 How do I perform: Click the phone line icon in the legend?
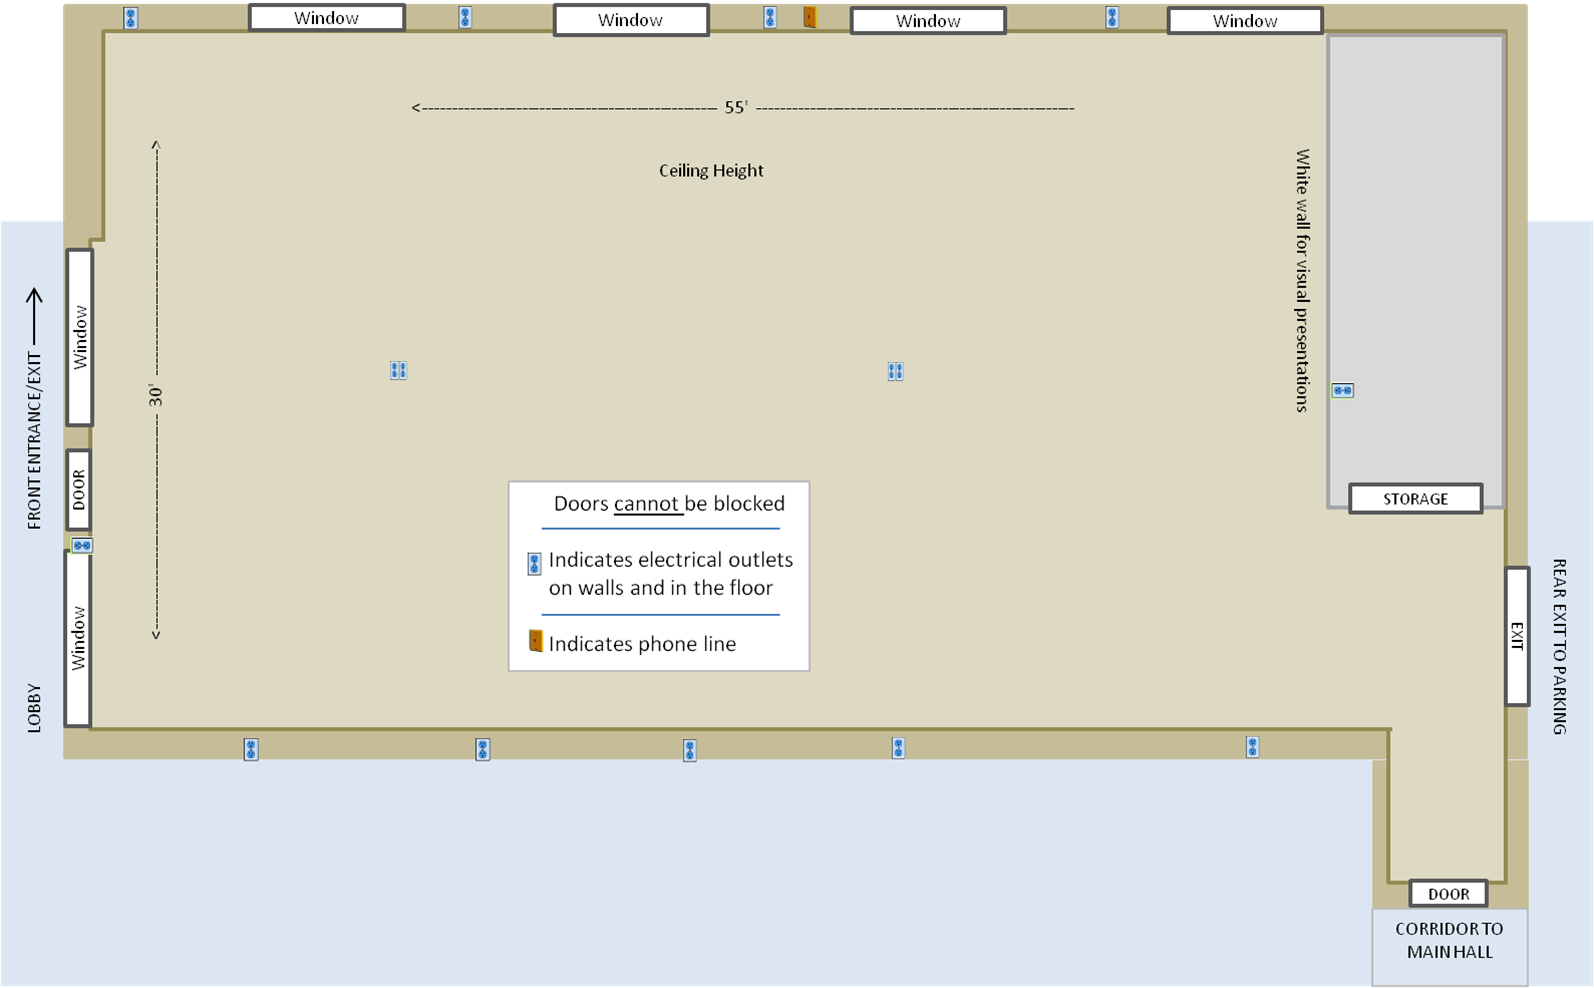point(536,641)
